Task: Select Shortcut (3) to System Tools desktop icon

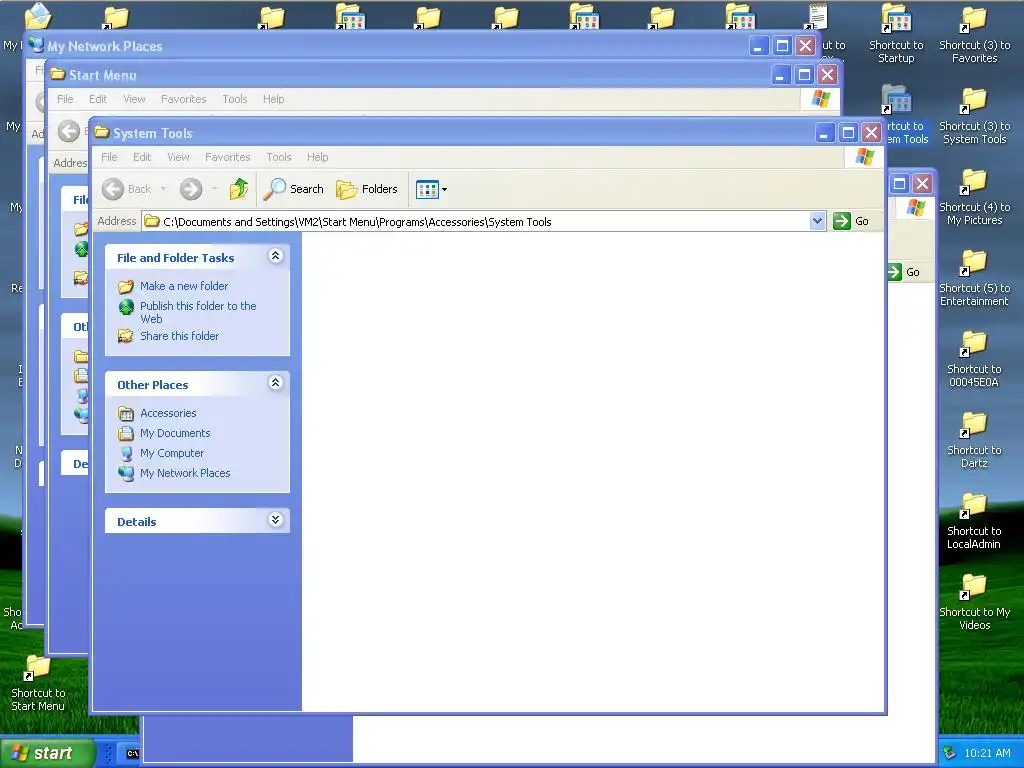Action: [x=974, y=116]
